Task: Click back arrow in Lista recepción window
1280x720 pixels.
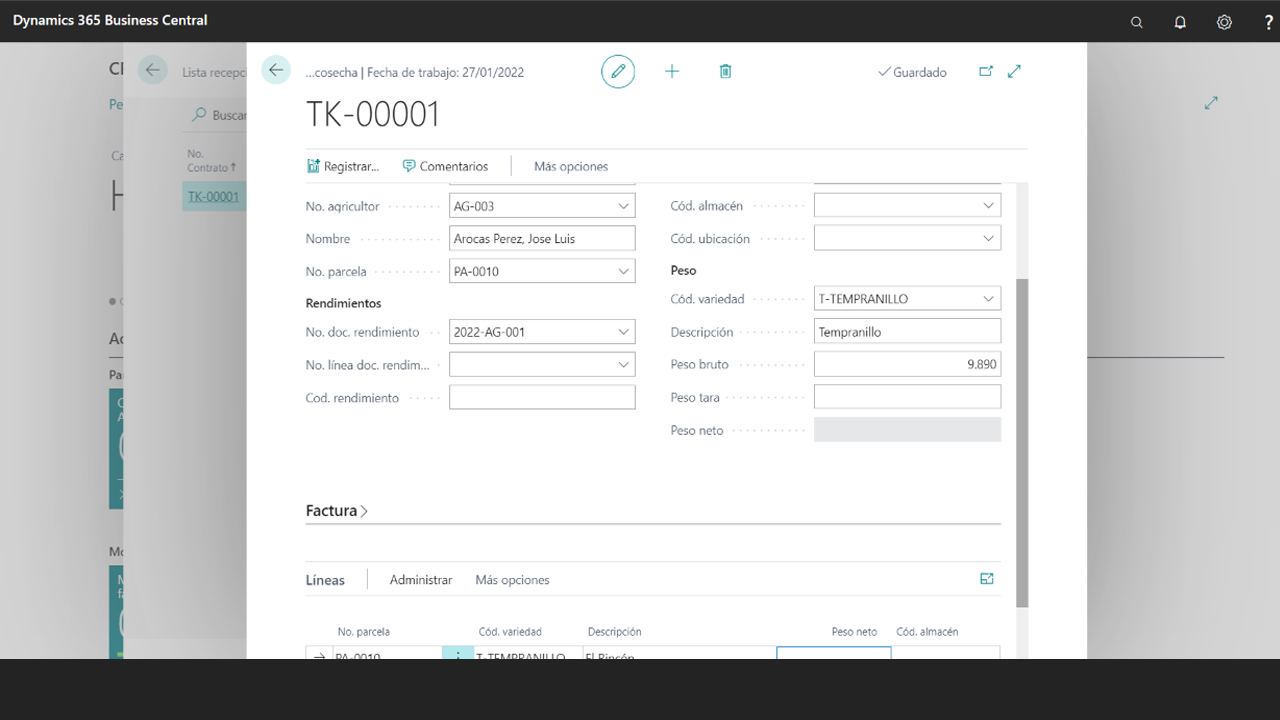Action: pyautogui.click(x=152, y=70)
